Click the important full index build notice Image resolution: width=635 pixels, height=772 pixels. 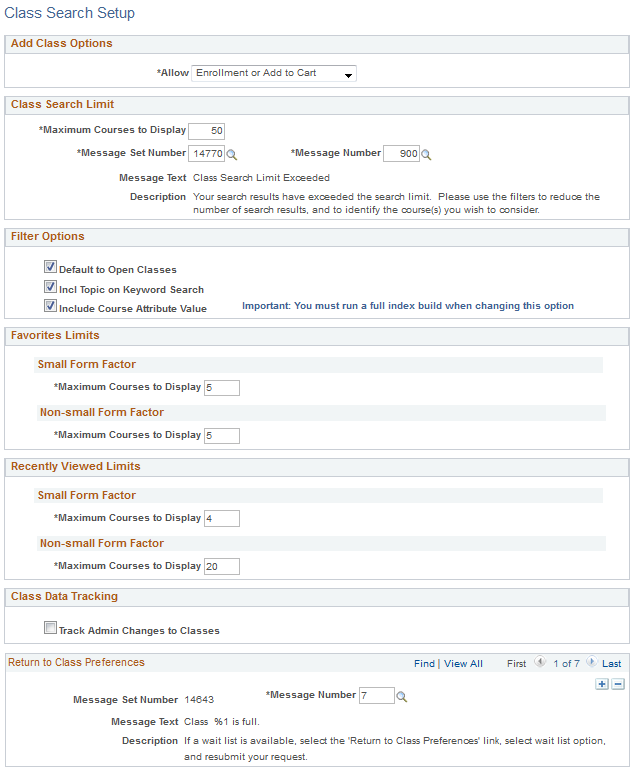coord(408,306)
